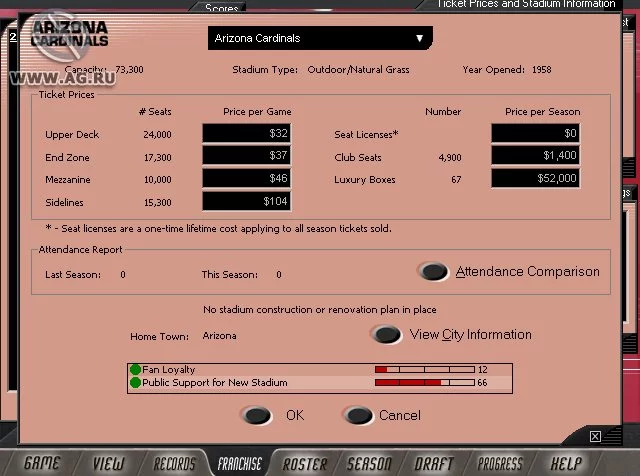Click the Club Seats number 4,900

450,158
